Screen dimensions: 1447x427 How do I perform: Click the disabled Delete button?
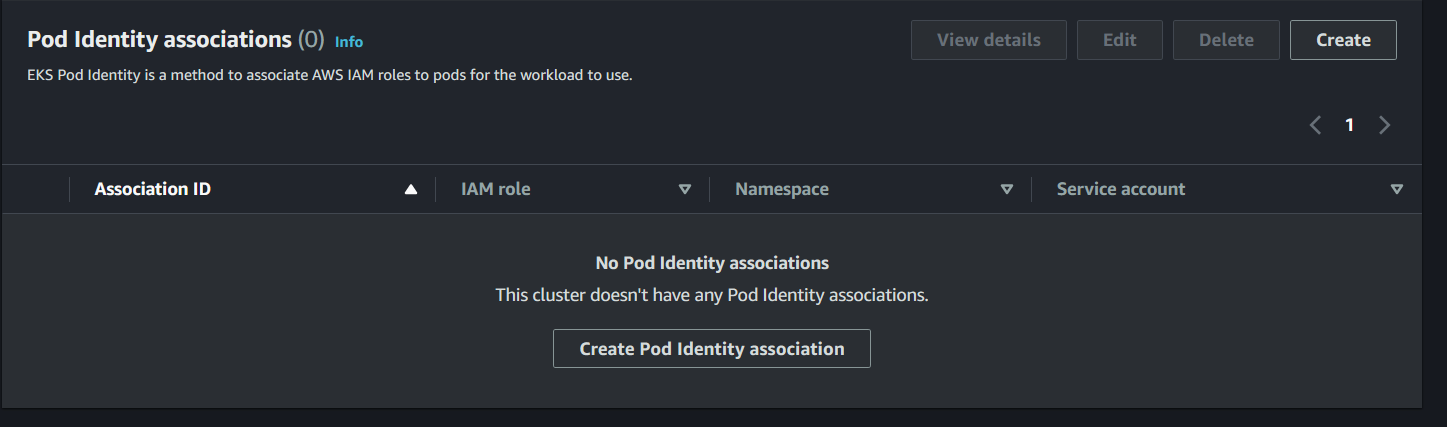pos(1226,40)
